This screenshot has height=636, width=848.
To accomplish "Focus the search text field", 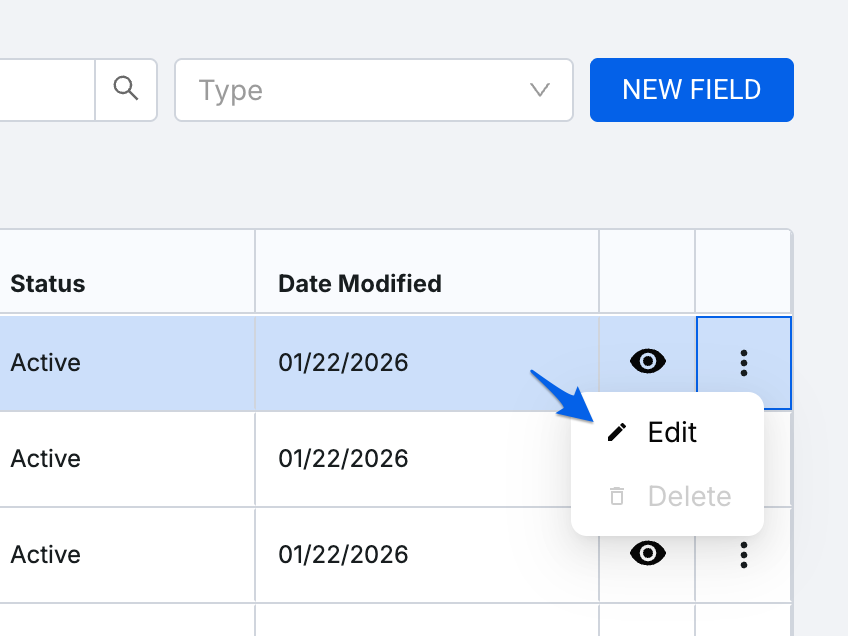I will tap(45, 90).
